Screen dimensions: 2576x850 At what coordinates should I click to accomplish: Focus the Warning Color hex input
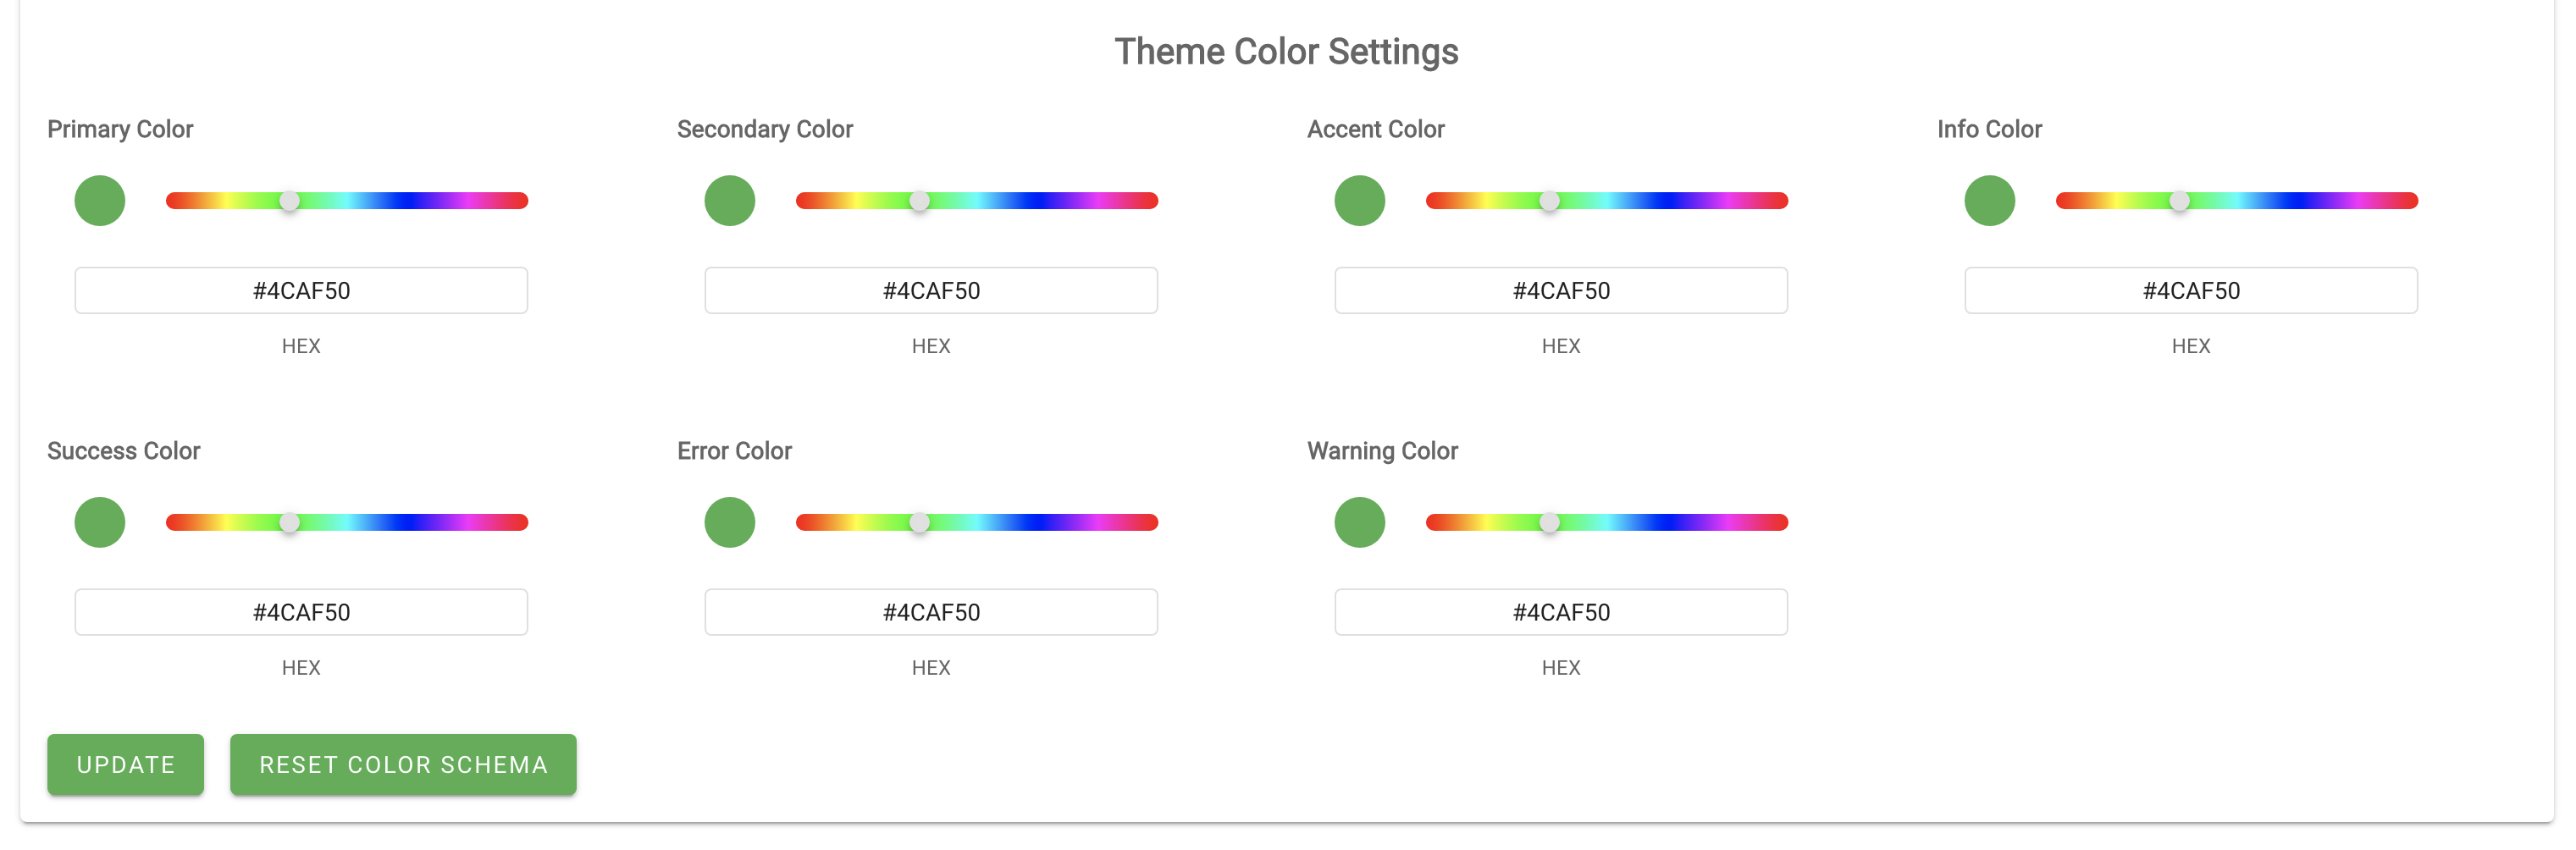(1561, 613)
